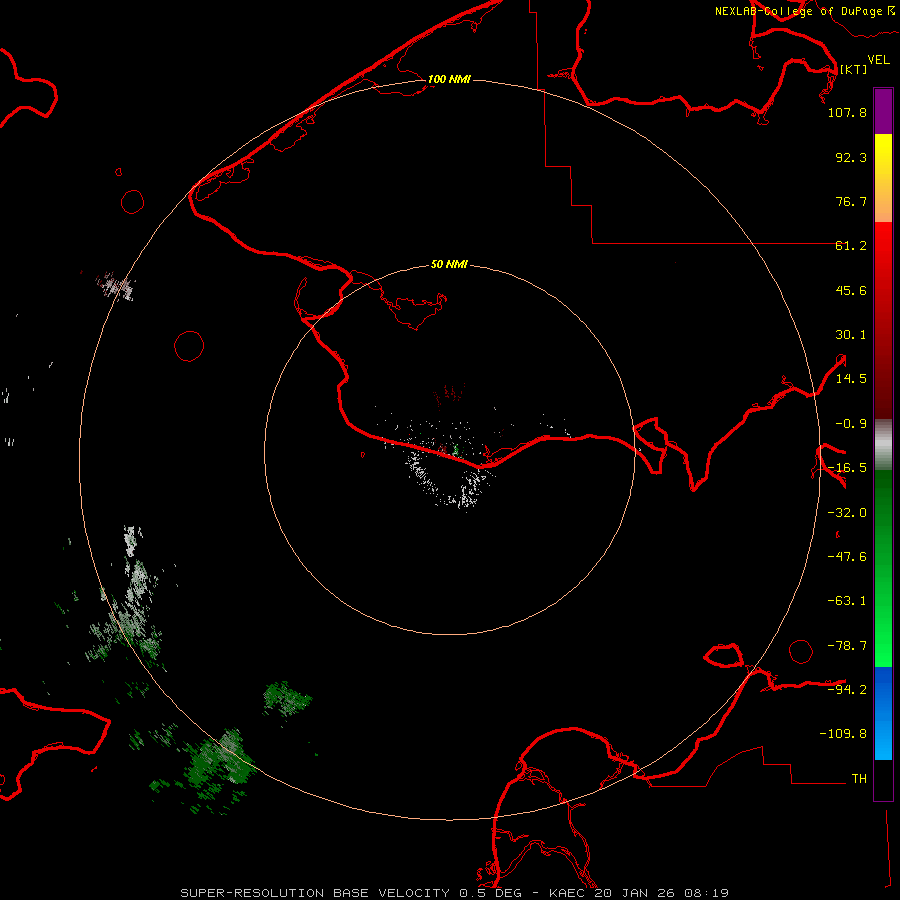
Task: Click the [KT] units label
Action: tap(854, 69)
